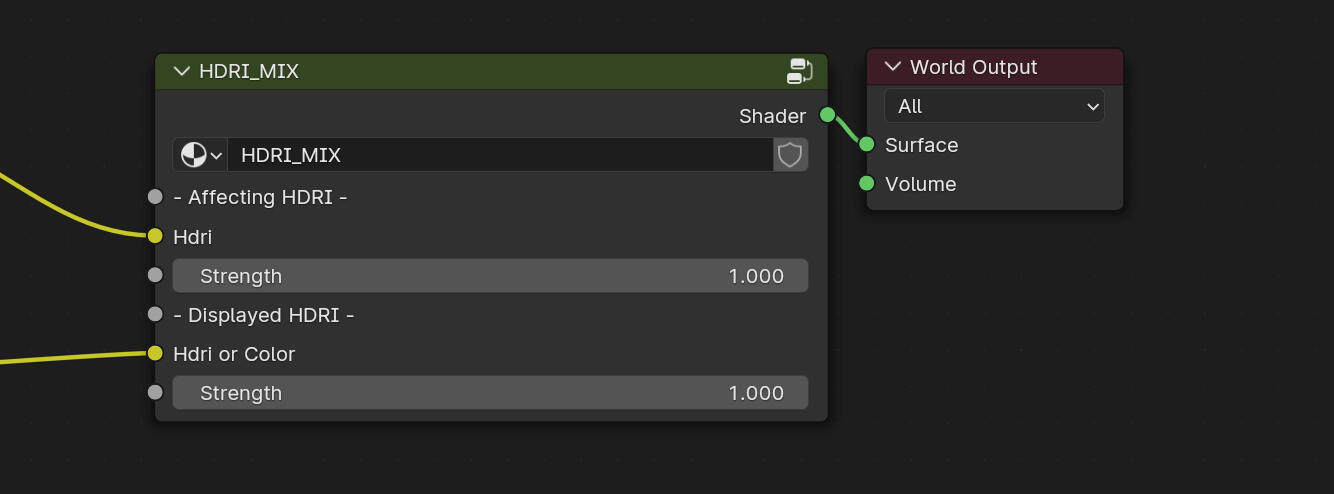
Task: Open the All target dropdown in World Output
Action: click(994, 106)
